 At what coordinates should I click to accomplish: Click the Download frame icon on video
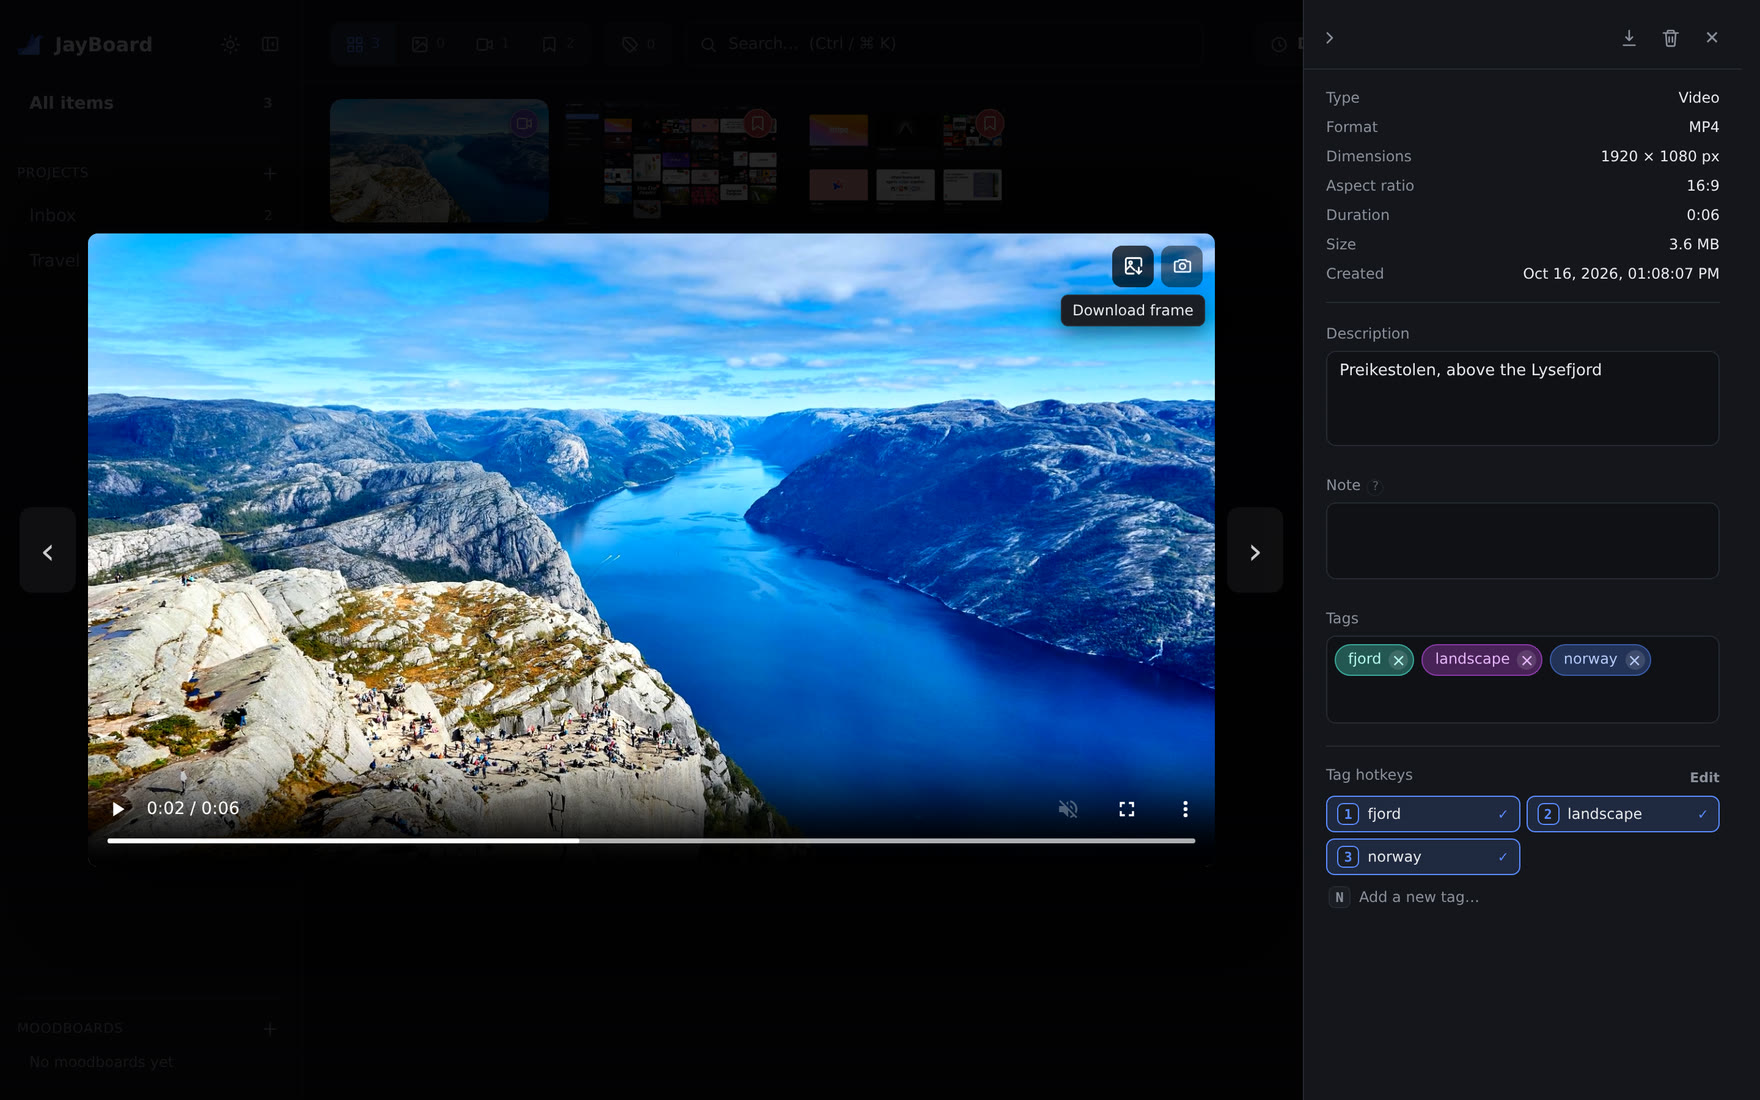(1133, 266)
